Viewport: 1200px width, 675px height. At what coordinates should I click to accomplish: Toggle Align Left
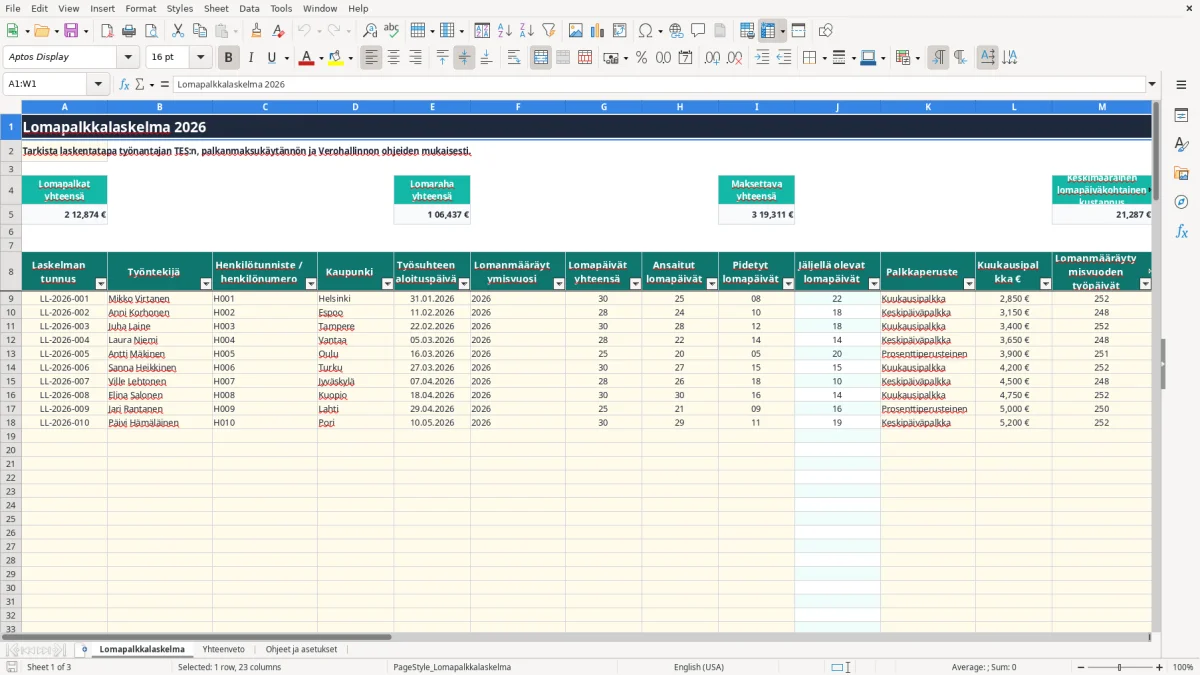(372, 58)
